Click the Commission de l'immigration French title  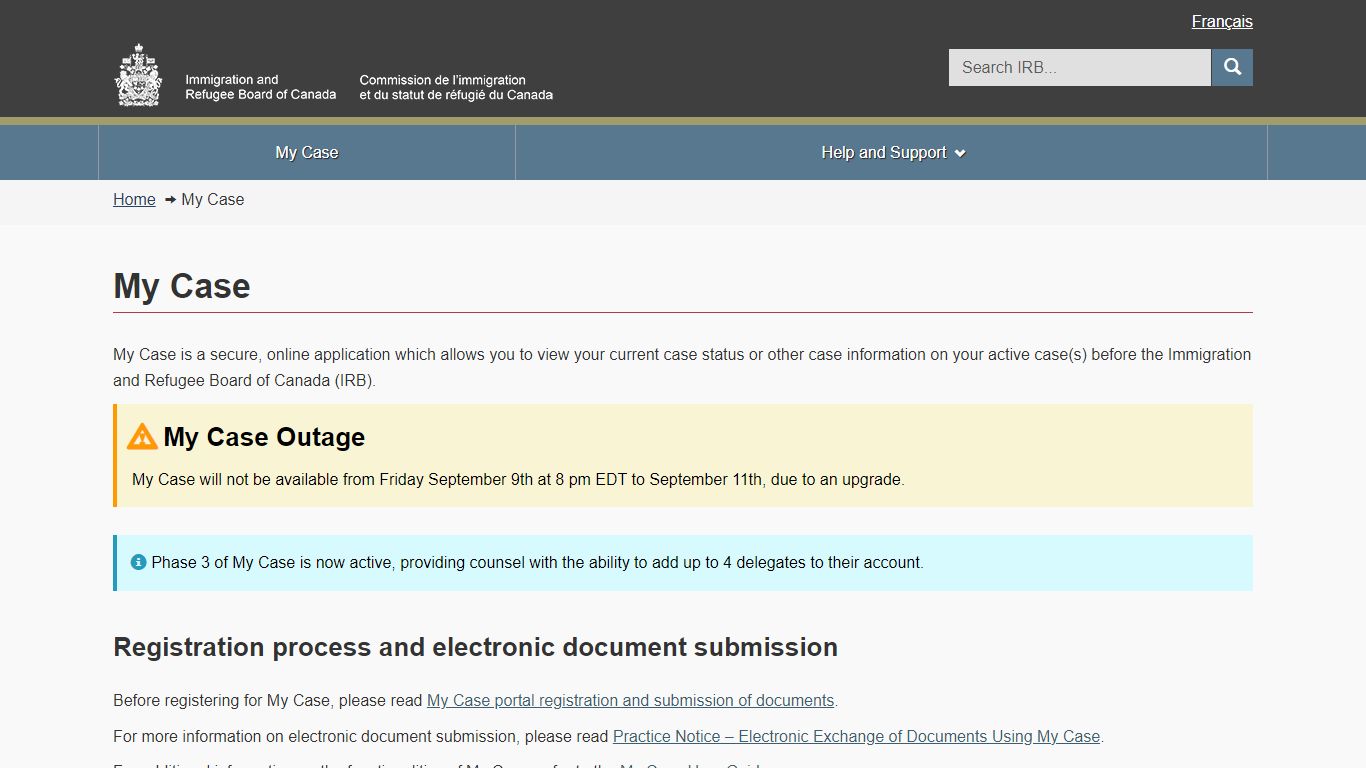coord(456,87)
